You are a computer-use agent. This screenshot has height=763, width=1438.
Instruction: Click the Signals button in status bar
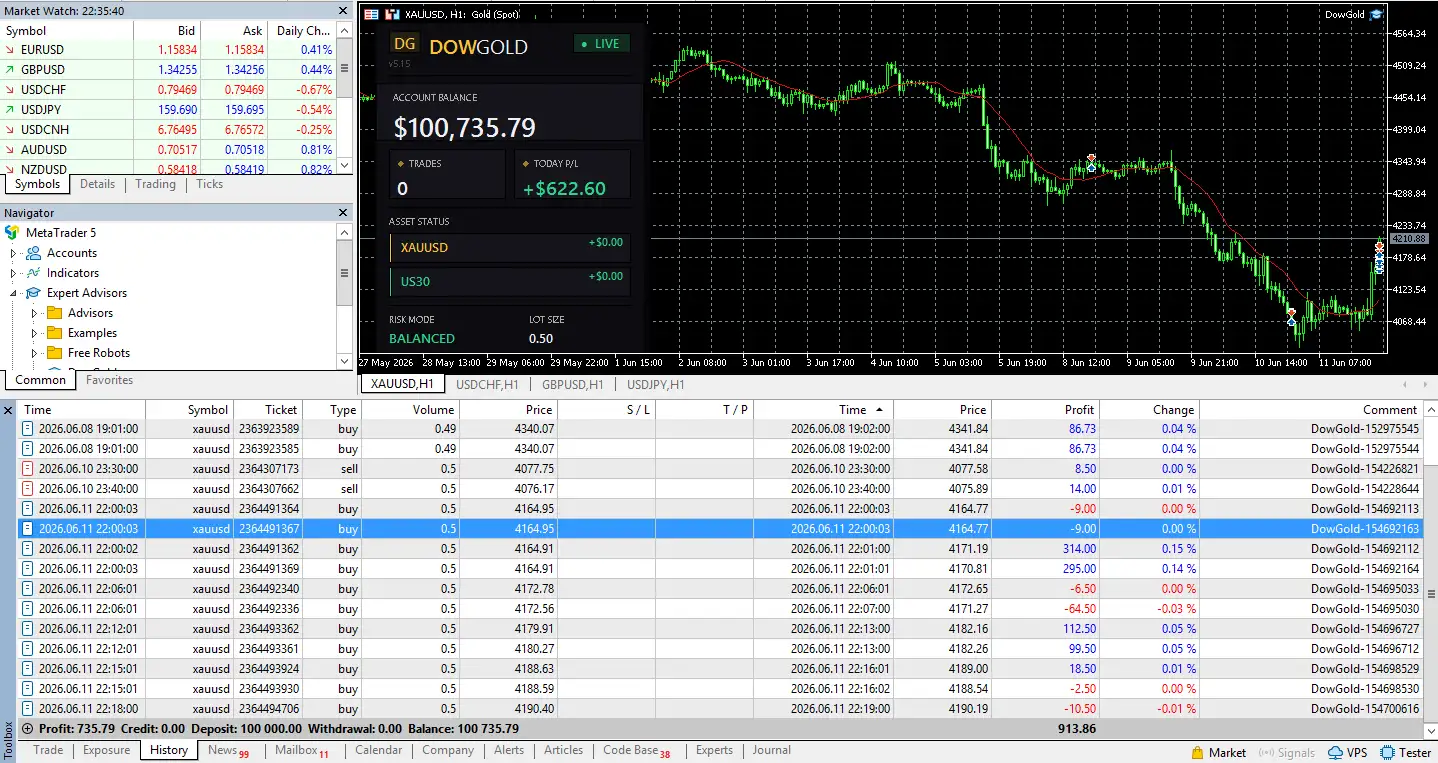point(1287,752)
